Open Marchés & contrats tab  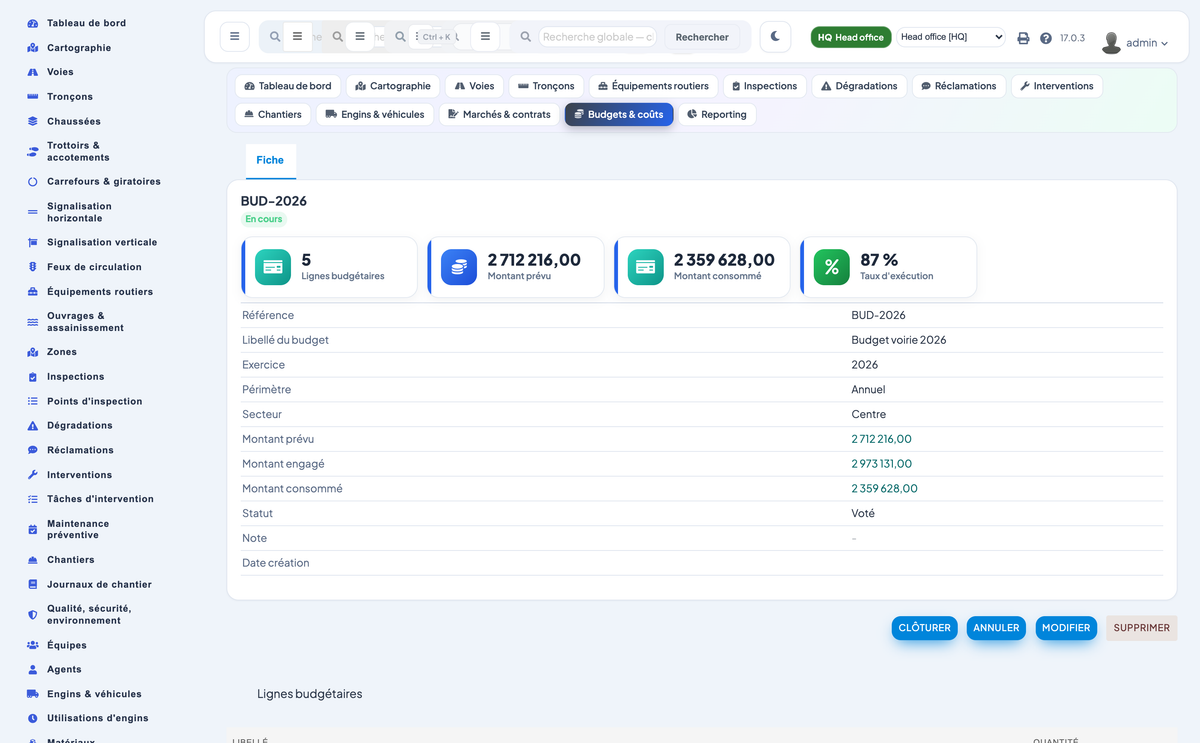pos(499,114)
